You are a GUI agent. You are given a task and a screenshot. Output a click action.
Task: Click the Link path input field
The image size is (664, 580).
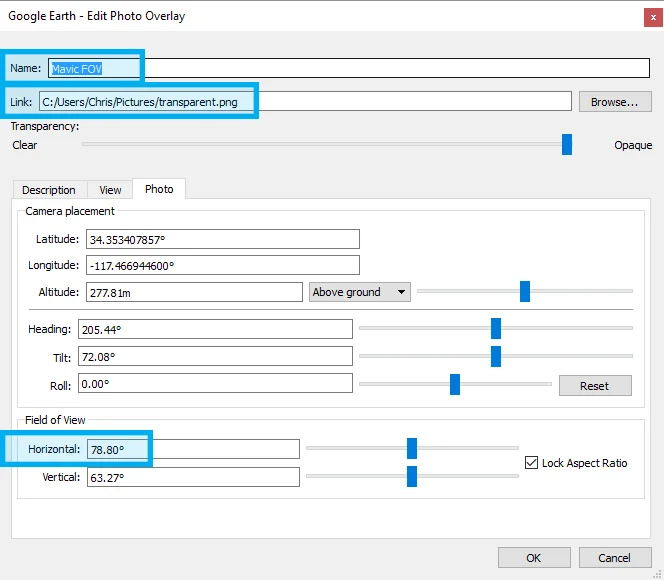305,102
